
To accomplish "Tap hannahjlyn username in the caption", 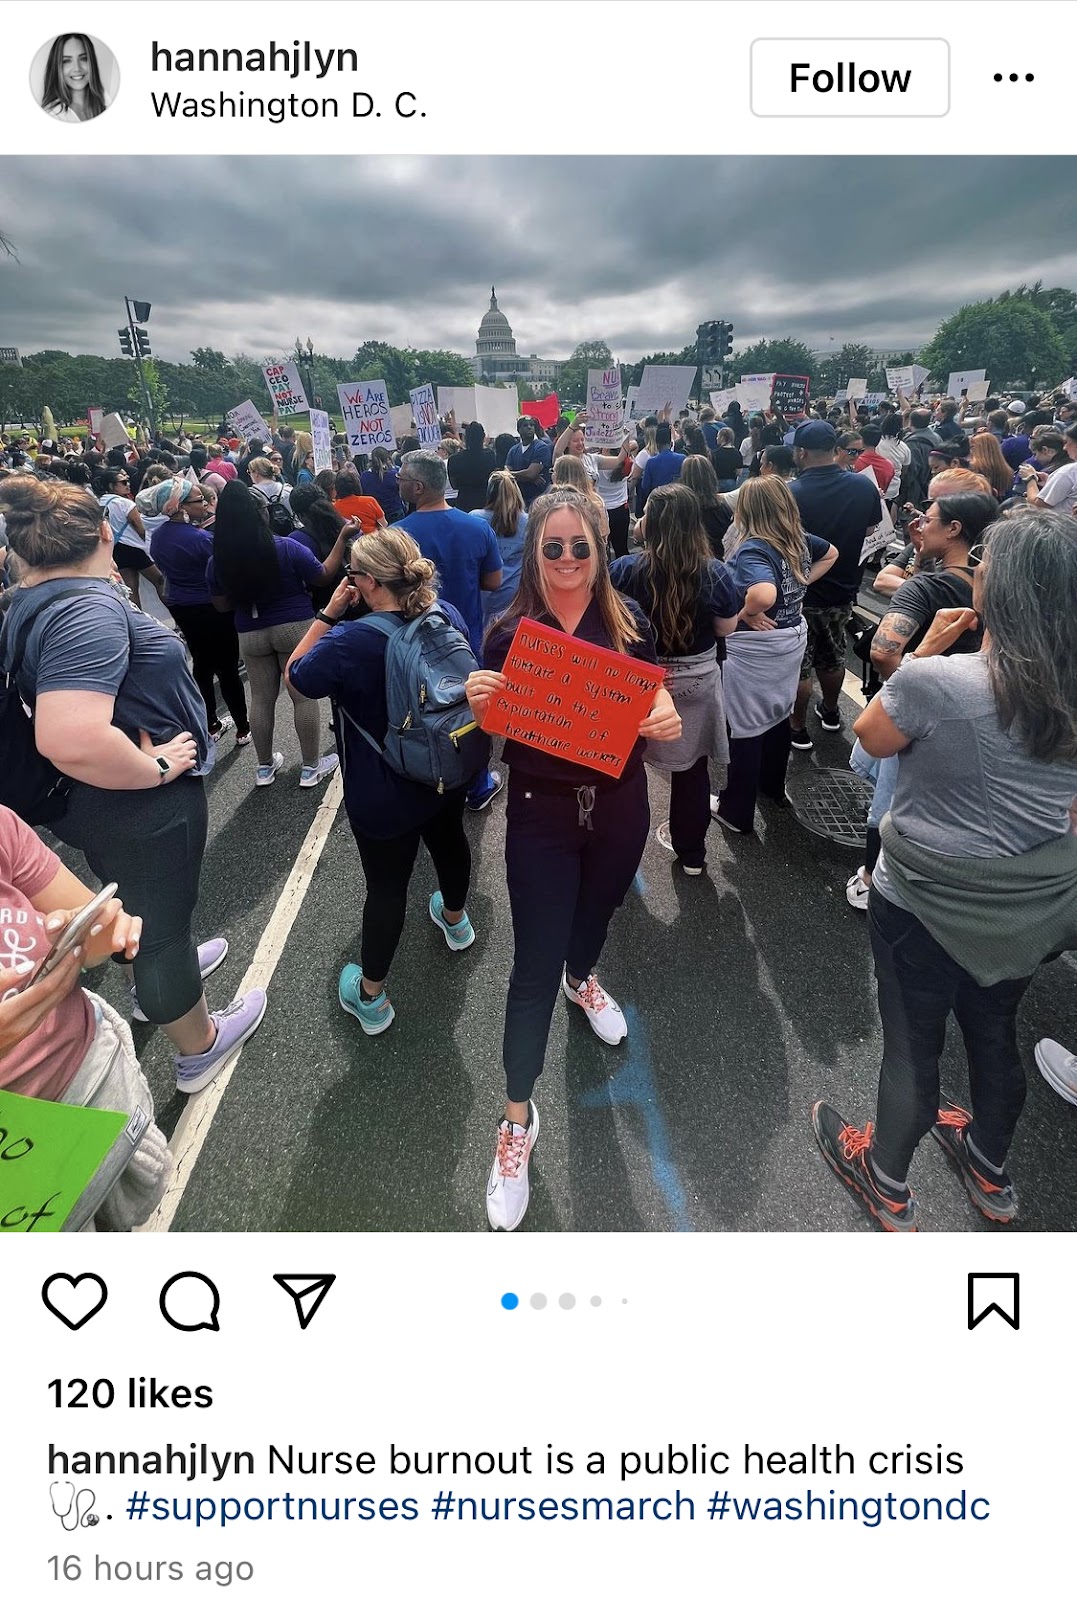I will pos(151,1460).
